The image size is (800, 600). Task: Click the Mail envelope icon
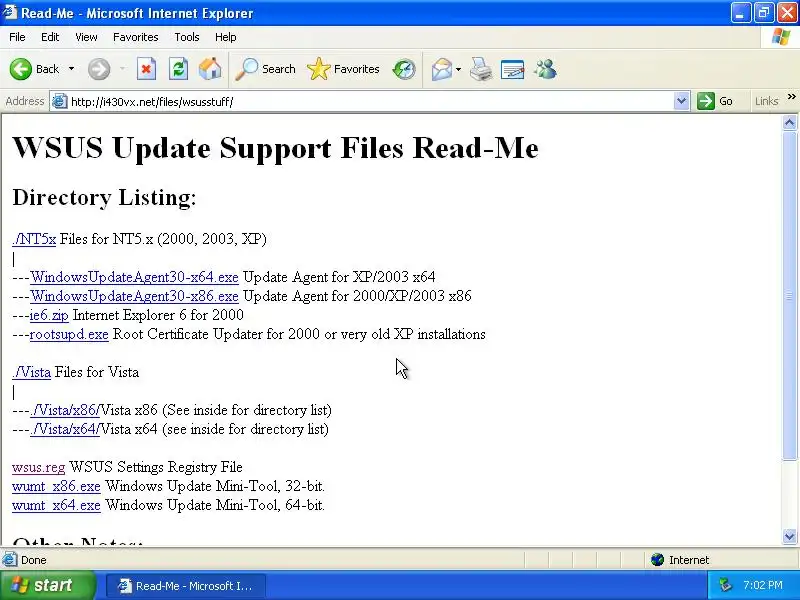[442, 69]
